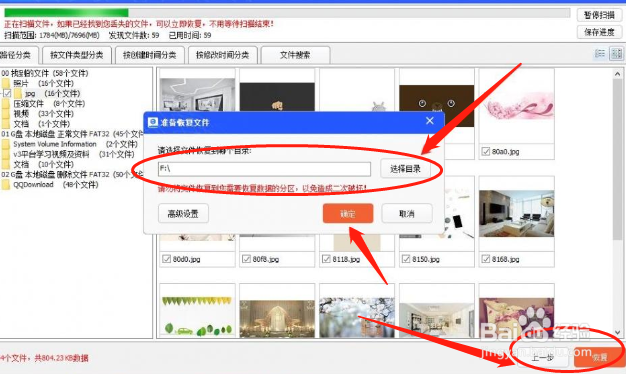Select 01 G盘 本地磁盘 正常文件 row
The height and width of the screenshot is (374, 626).
coord(72,134)
